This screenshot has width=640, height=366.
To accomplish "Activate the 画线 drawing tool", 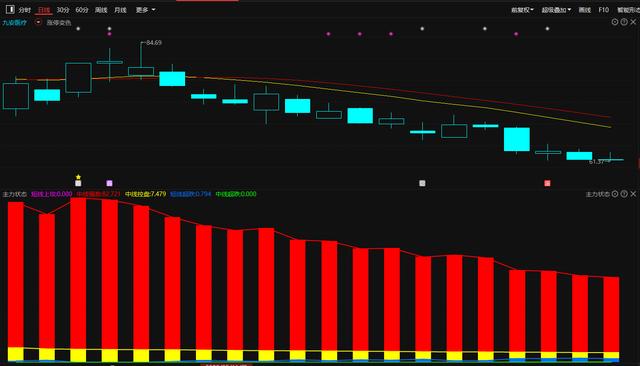I will [584, 10].
